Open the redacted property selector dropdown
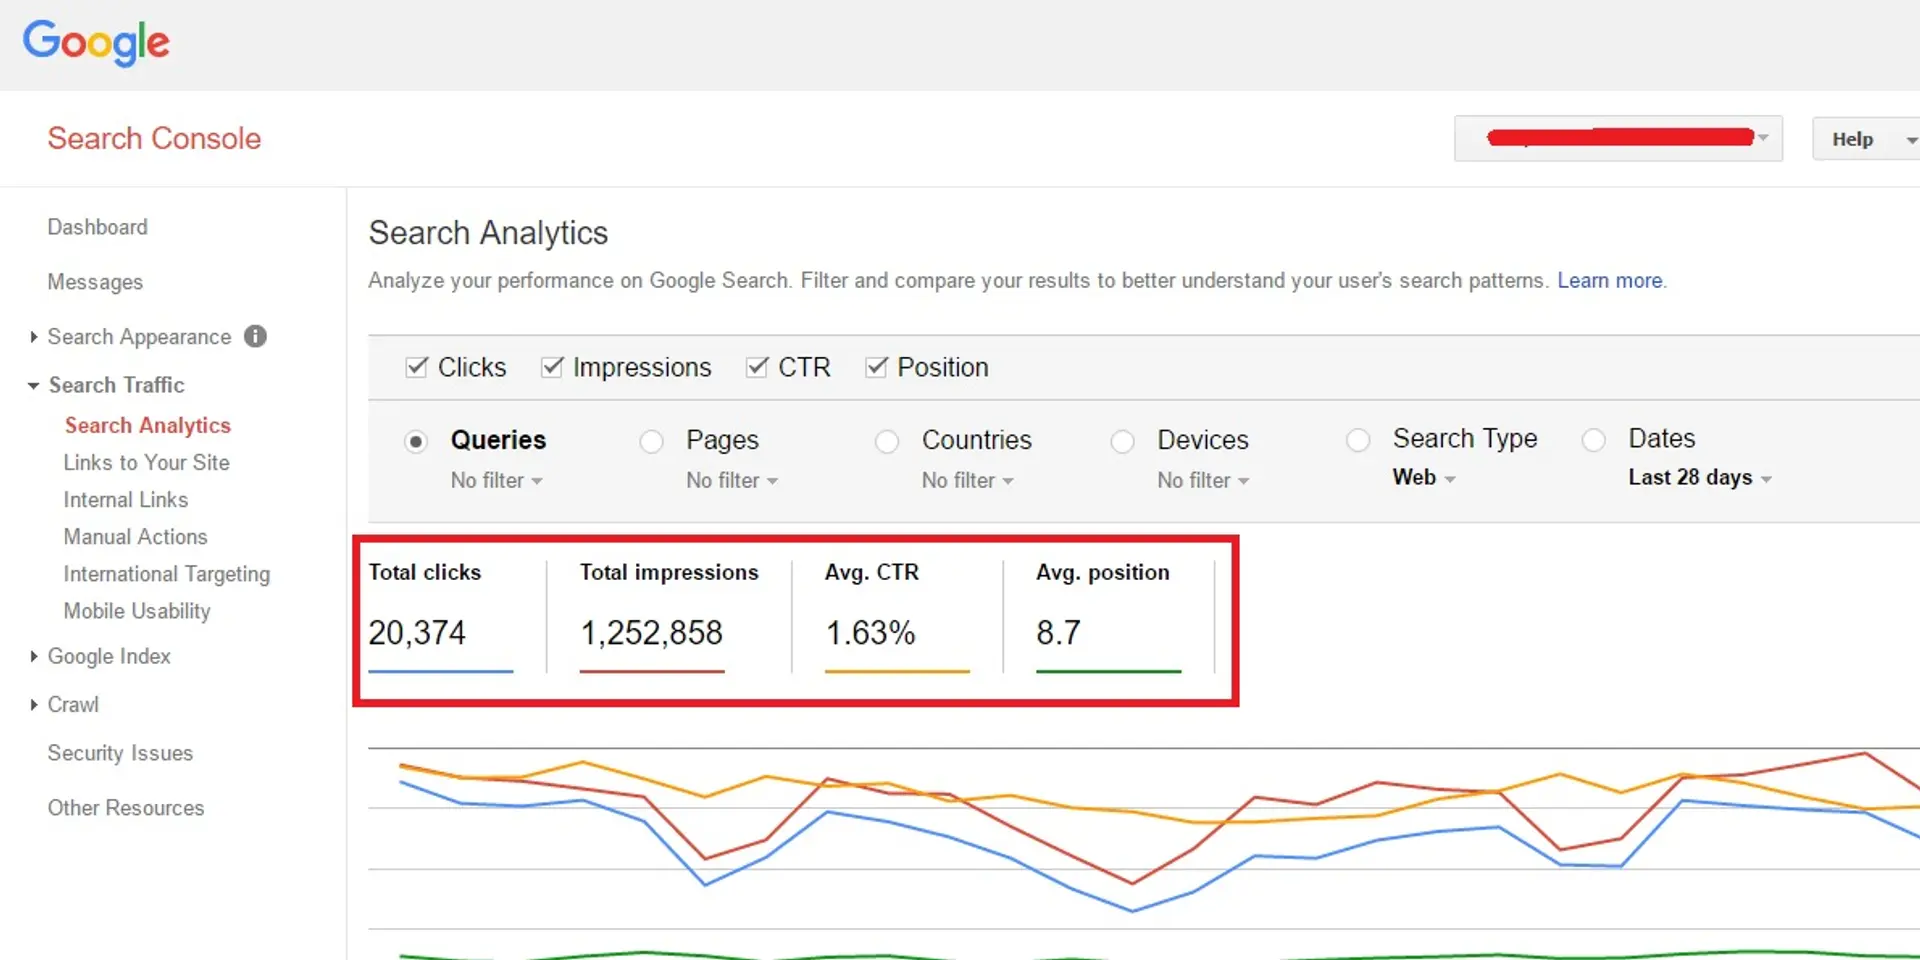 (1618, 138)
